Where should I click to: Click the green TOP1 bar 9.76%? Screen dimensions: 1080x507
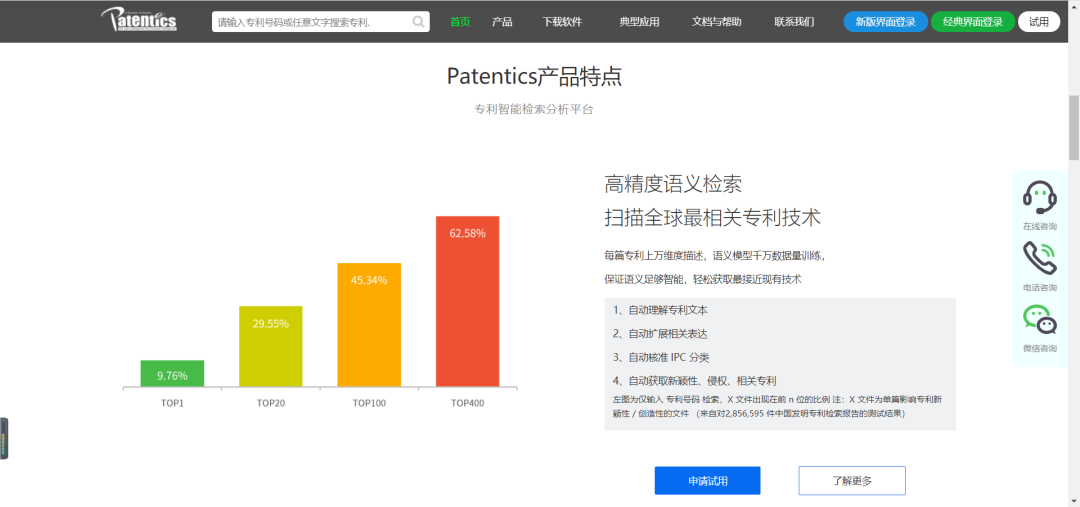[172, 373]
